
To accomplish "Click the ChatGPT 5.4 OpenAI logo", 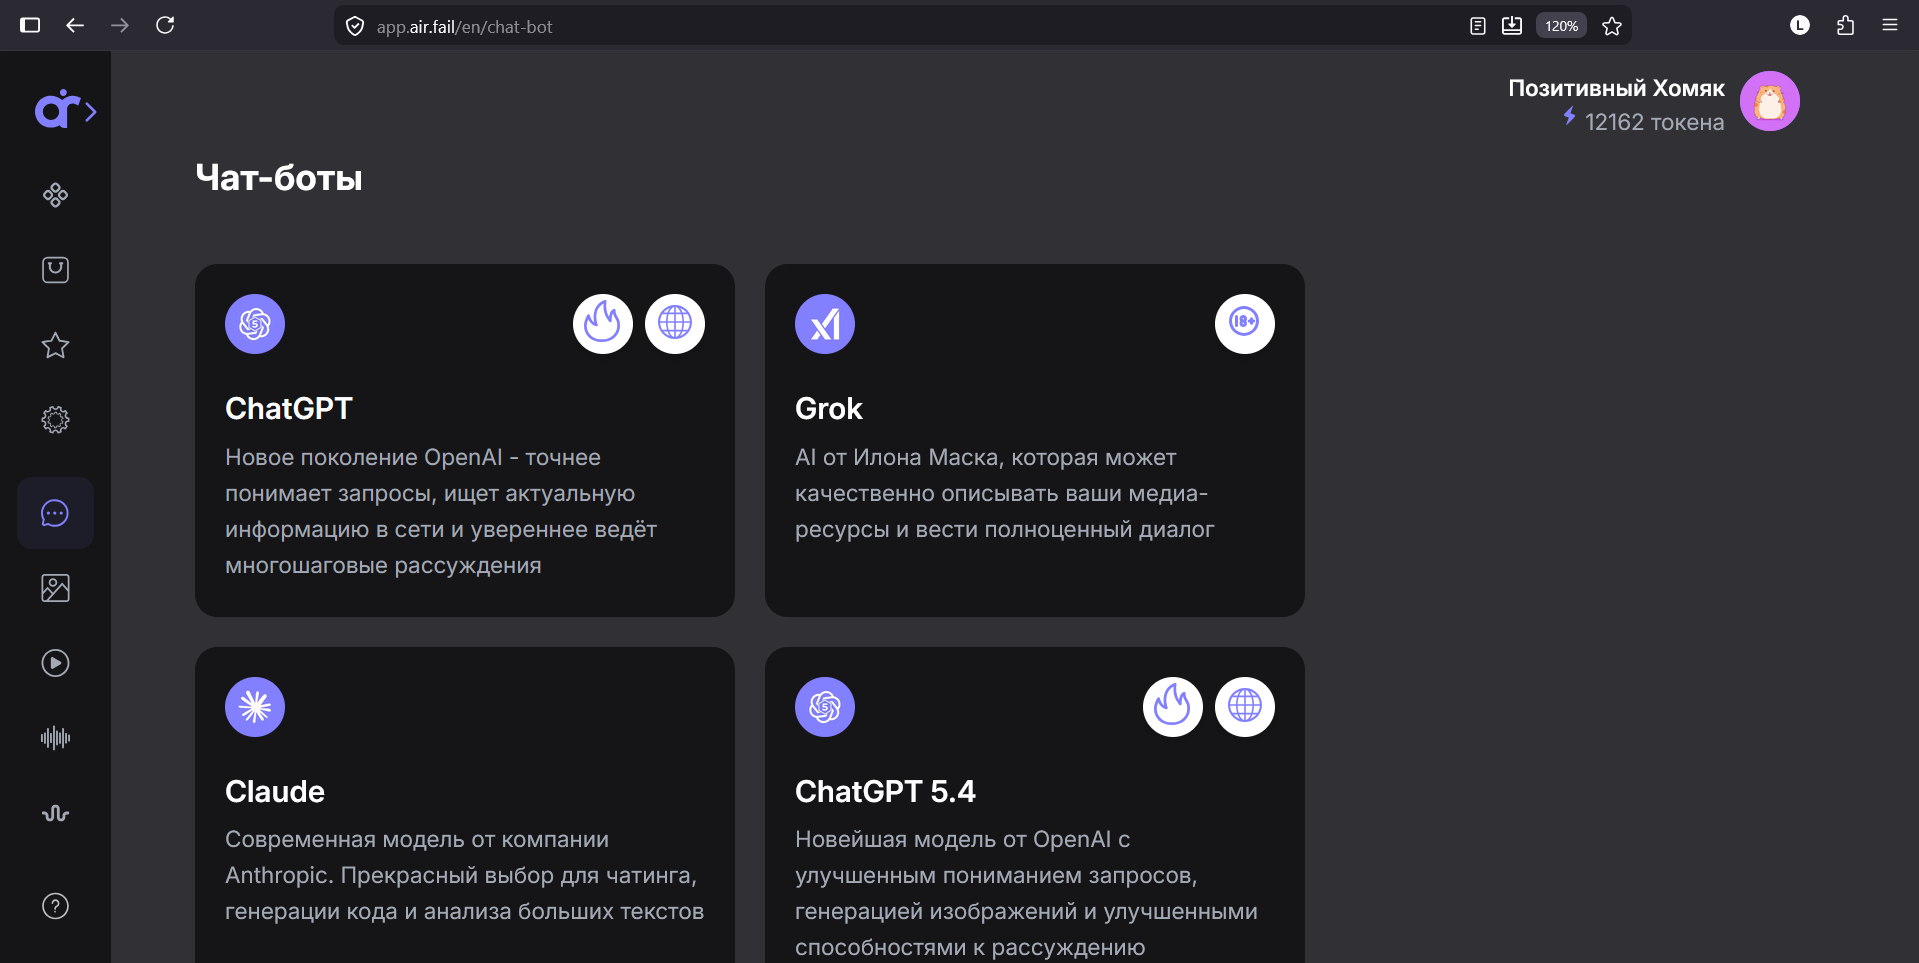I will pyautogui.click(x=825, y=707).
